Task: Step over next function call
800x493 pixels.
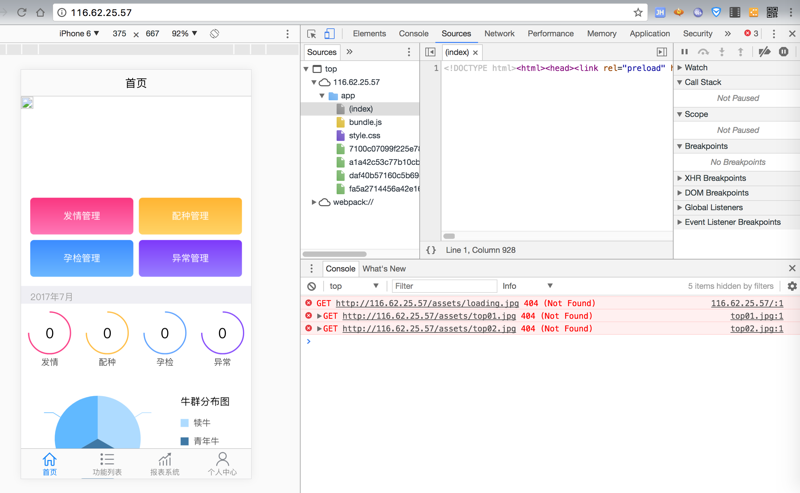Action: 703,52
